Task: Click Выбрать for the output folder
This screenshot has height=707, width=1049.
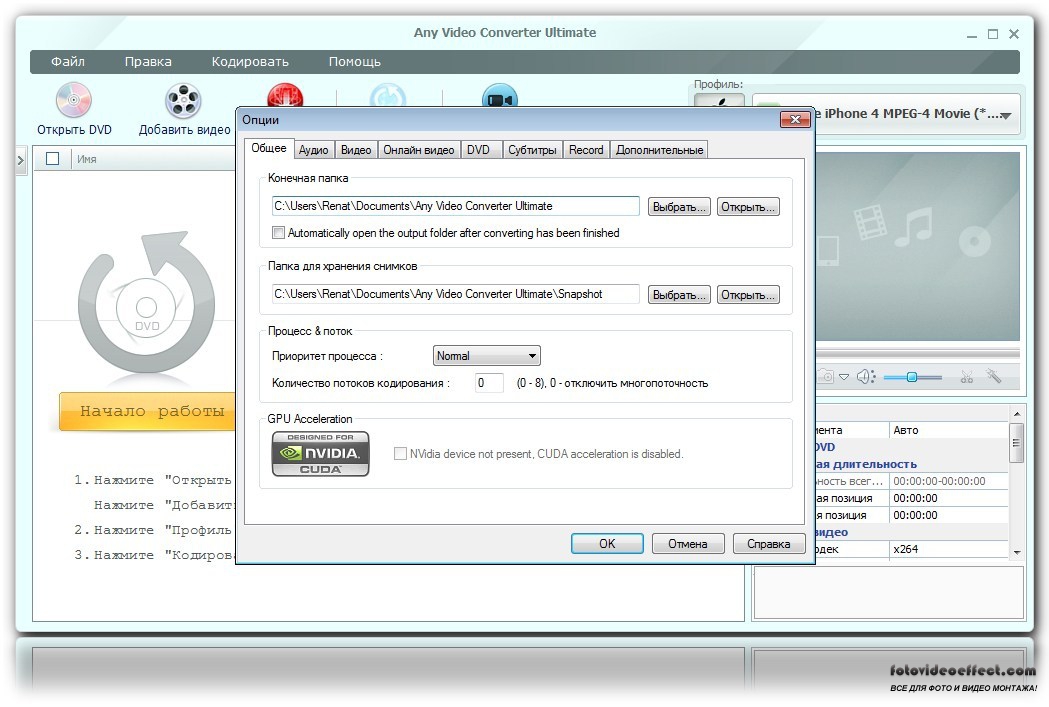Action: pos(679,207)
